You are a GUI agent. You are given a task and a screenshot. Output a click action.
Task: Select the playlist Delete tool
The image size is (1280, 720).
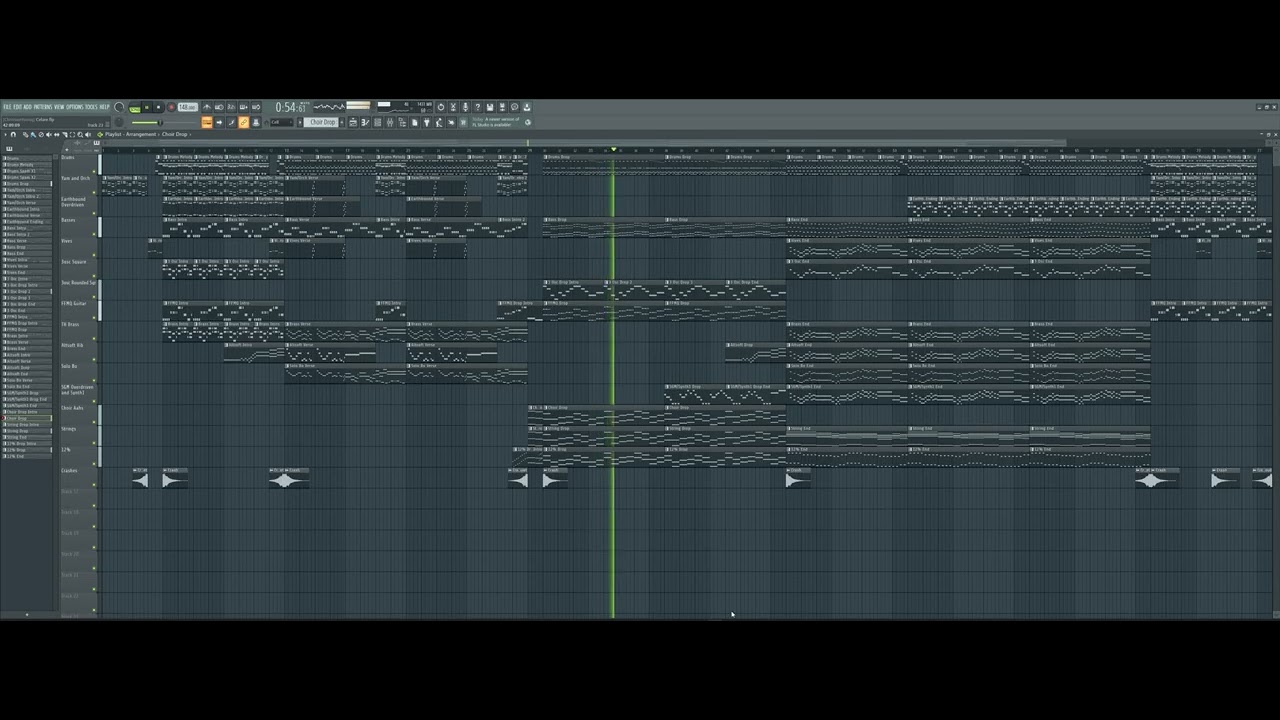(x=41, y=134)
